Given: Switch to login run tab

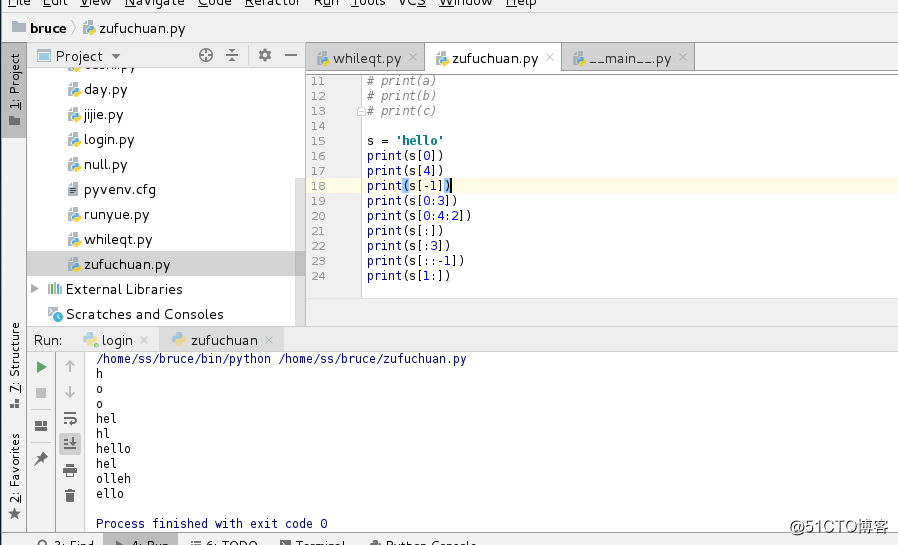Looking at the screenshot, I should coord(117,341).
